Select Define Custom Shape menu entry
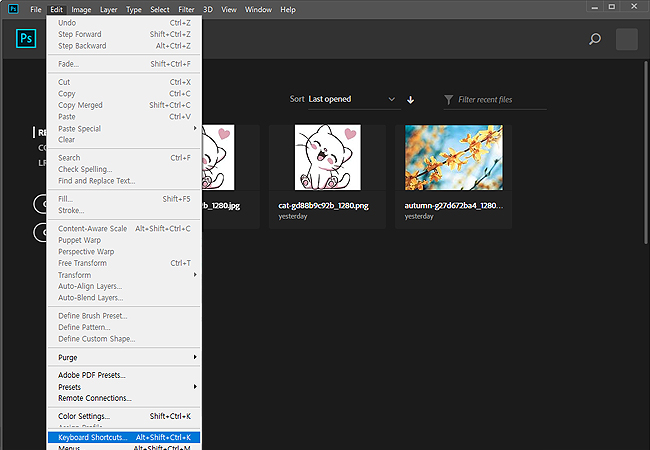 [124, 339]
